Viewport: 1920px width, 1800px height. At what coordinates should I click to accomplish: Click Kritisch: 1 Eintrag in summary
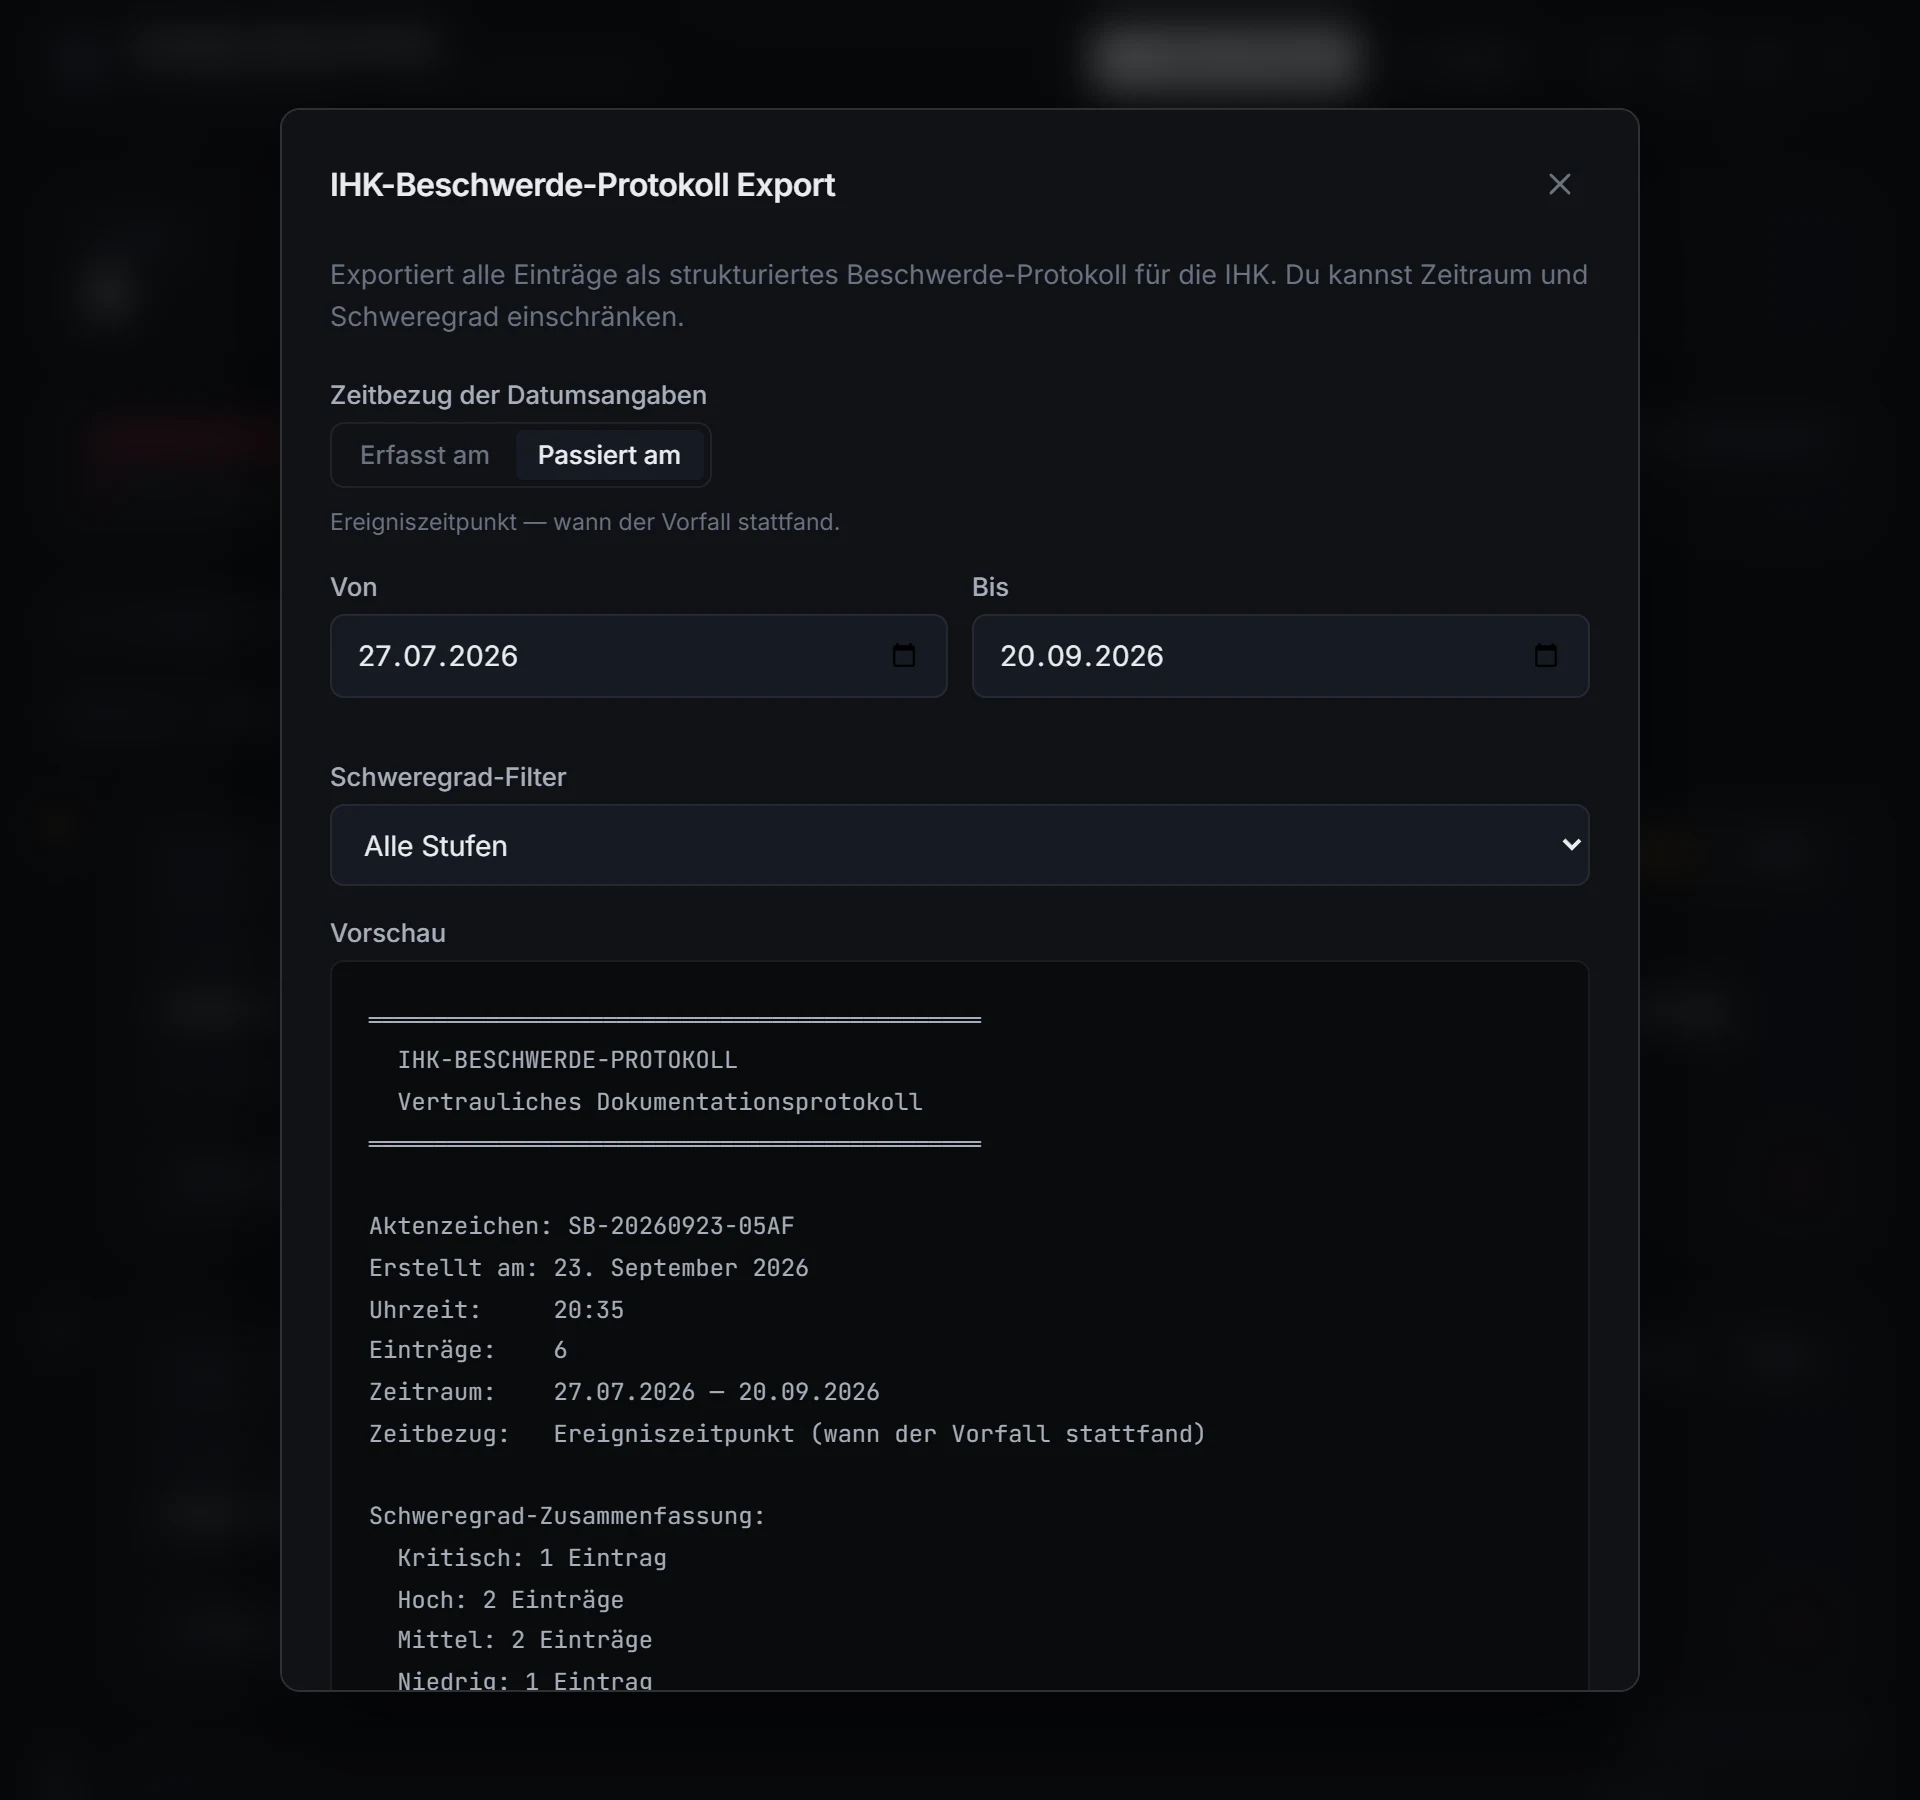click(532, 1559)
